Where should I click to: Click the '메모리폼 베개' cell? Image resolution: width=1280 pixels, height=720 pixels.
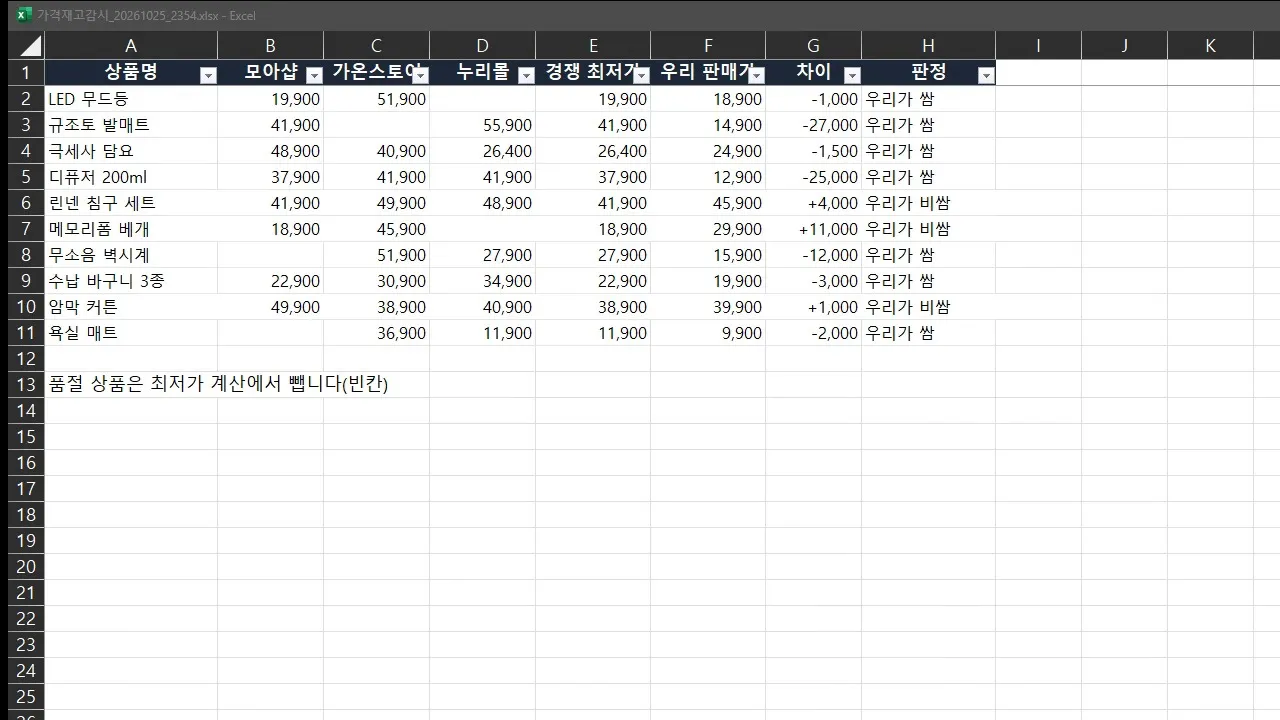tap(131, 229)
